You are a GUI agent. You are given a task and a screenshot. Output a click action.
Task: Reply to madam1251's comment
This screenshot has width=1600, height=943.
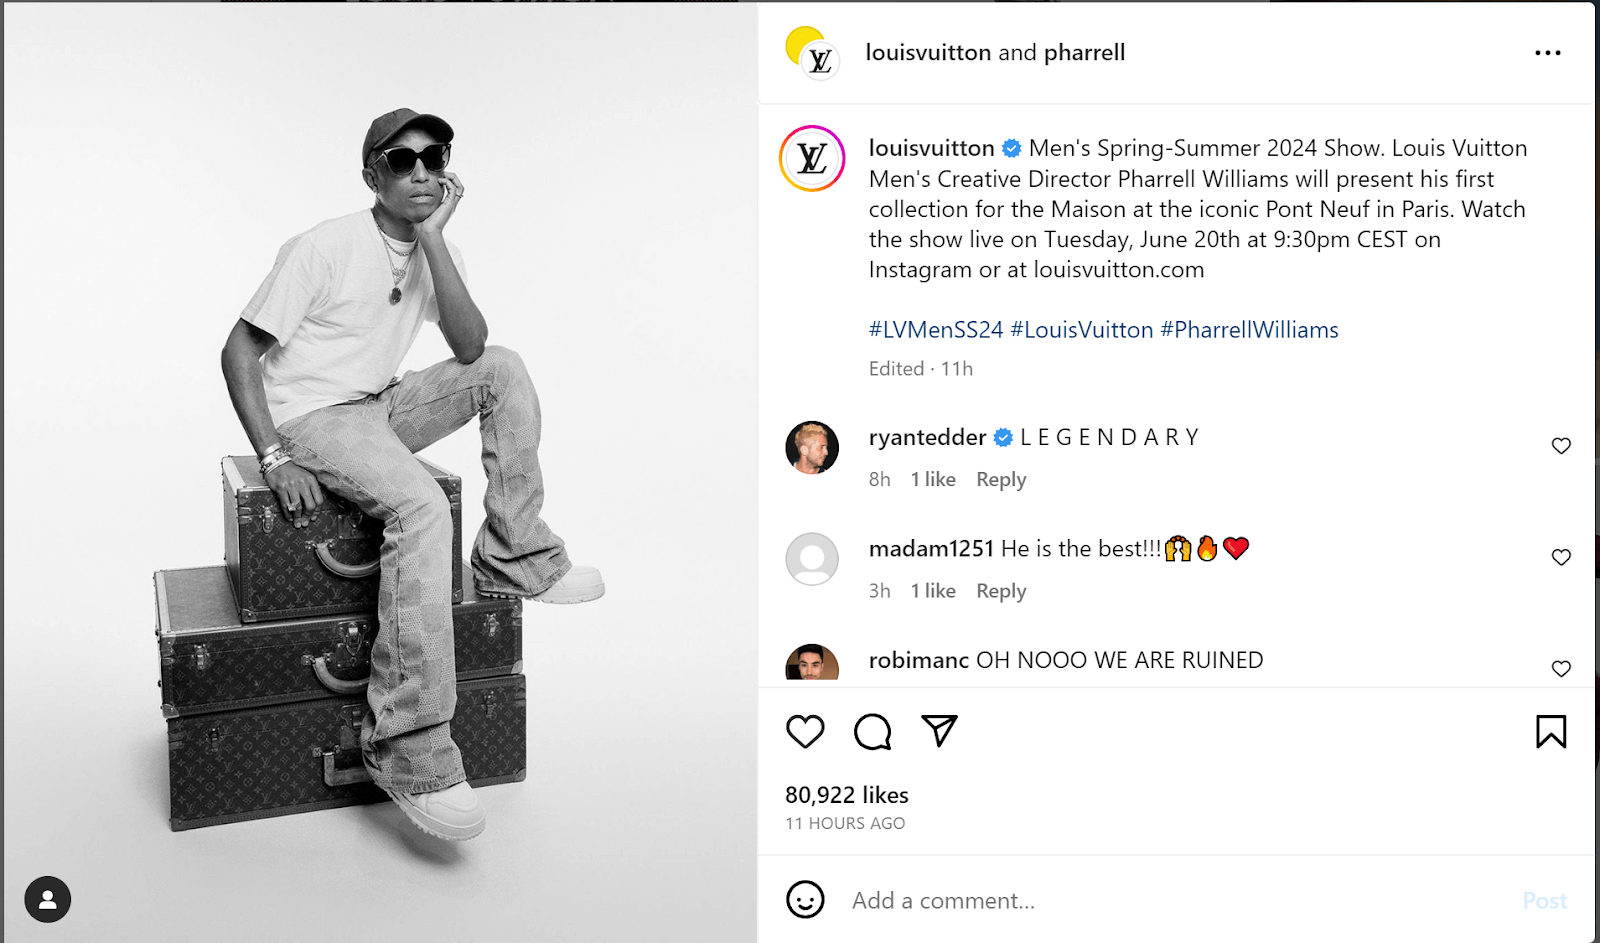pos(1001,591)
